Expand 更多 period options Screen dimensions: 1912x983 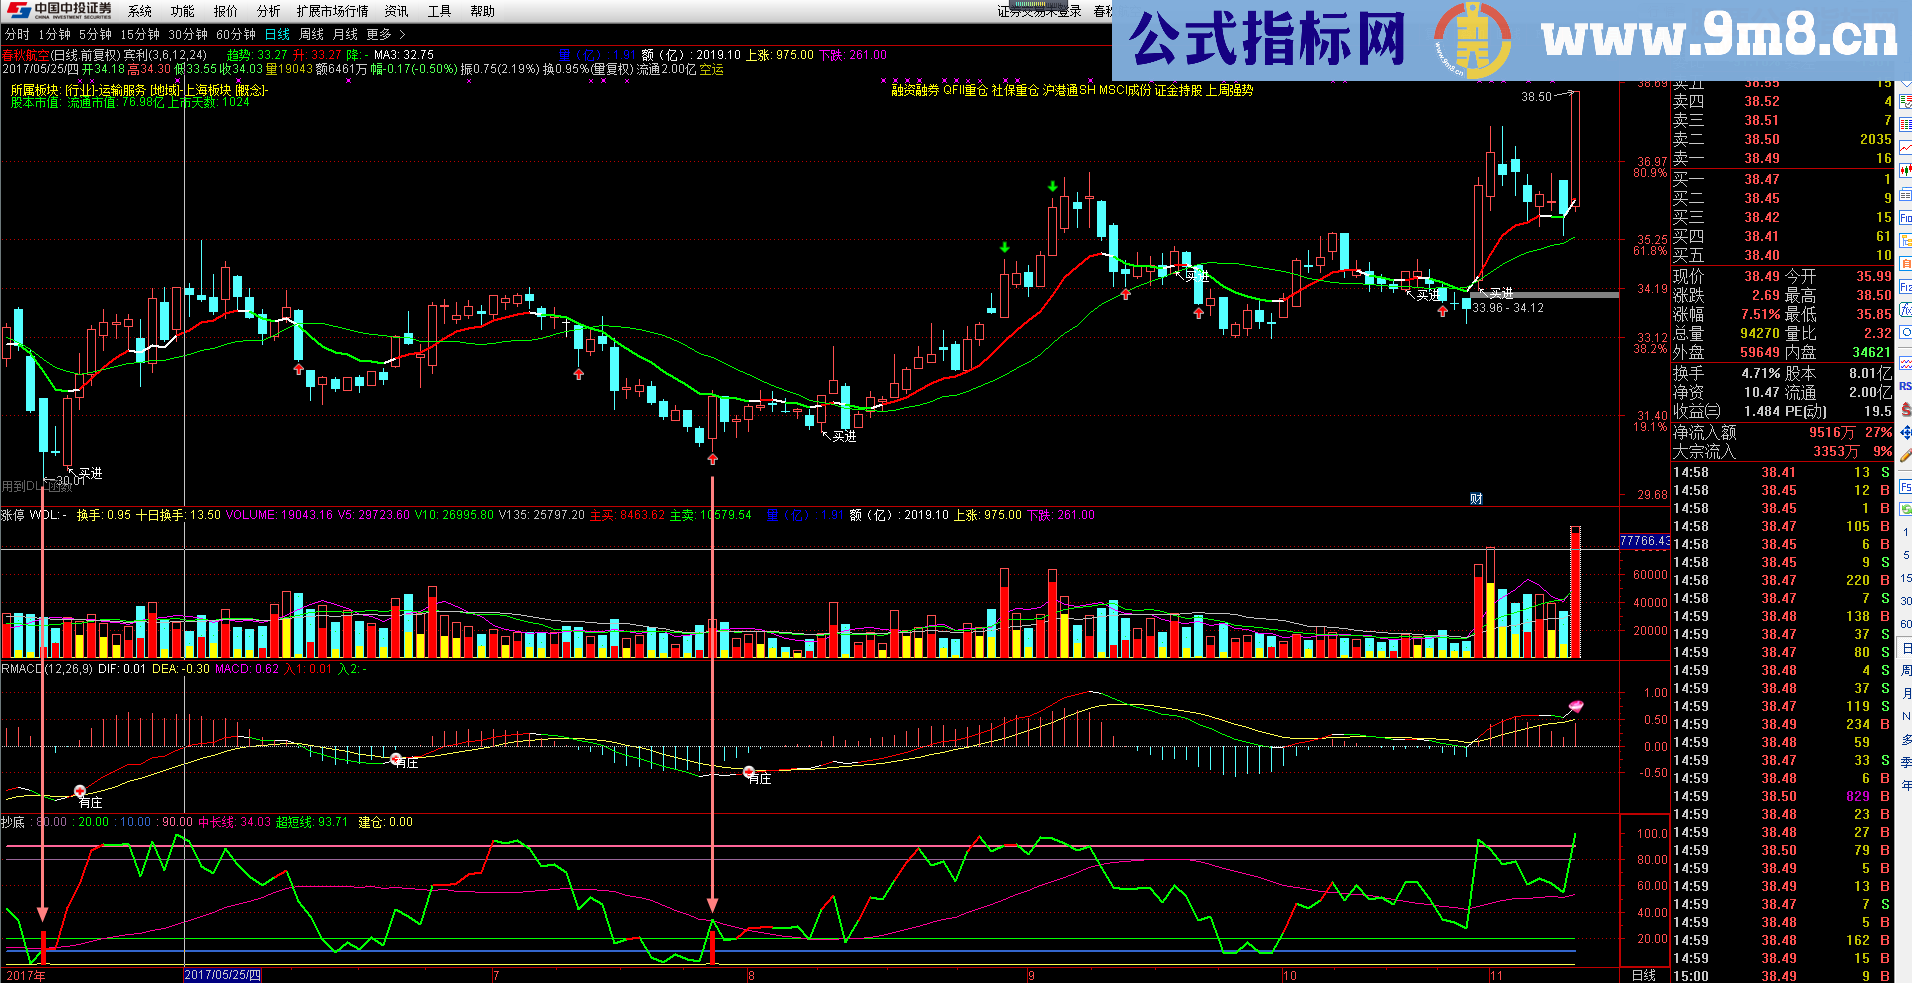[379, 34]
